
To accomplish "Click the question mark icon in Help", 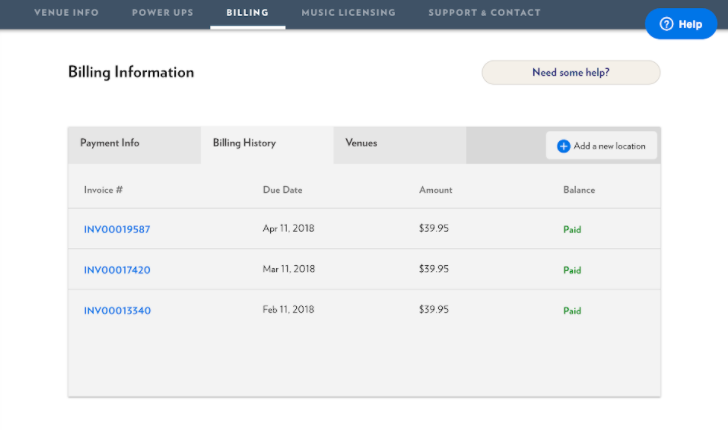I will [x=666, y=24].
